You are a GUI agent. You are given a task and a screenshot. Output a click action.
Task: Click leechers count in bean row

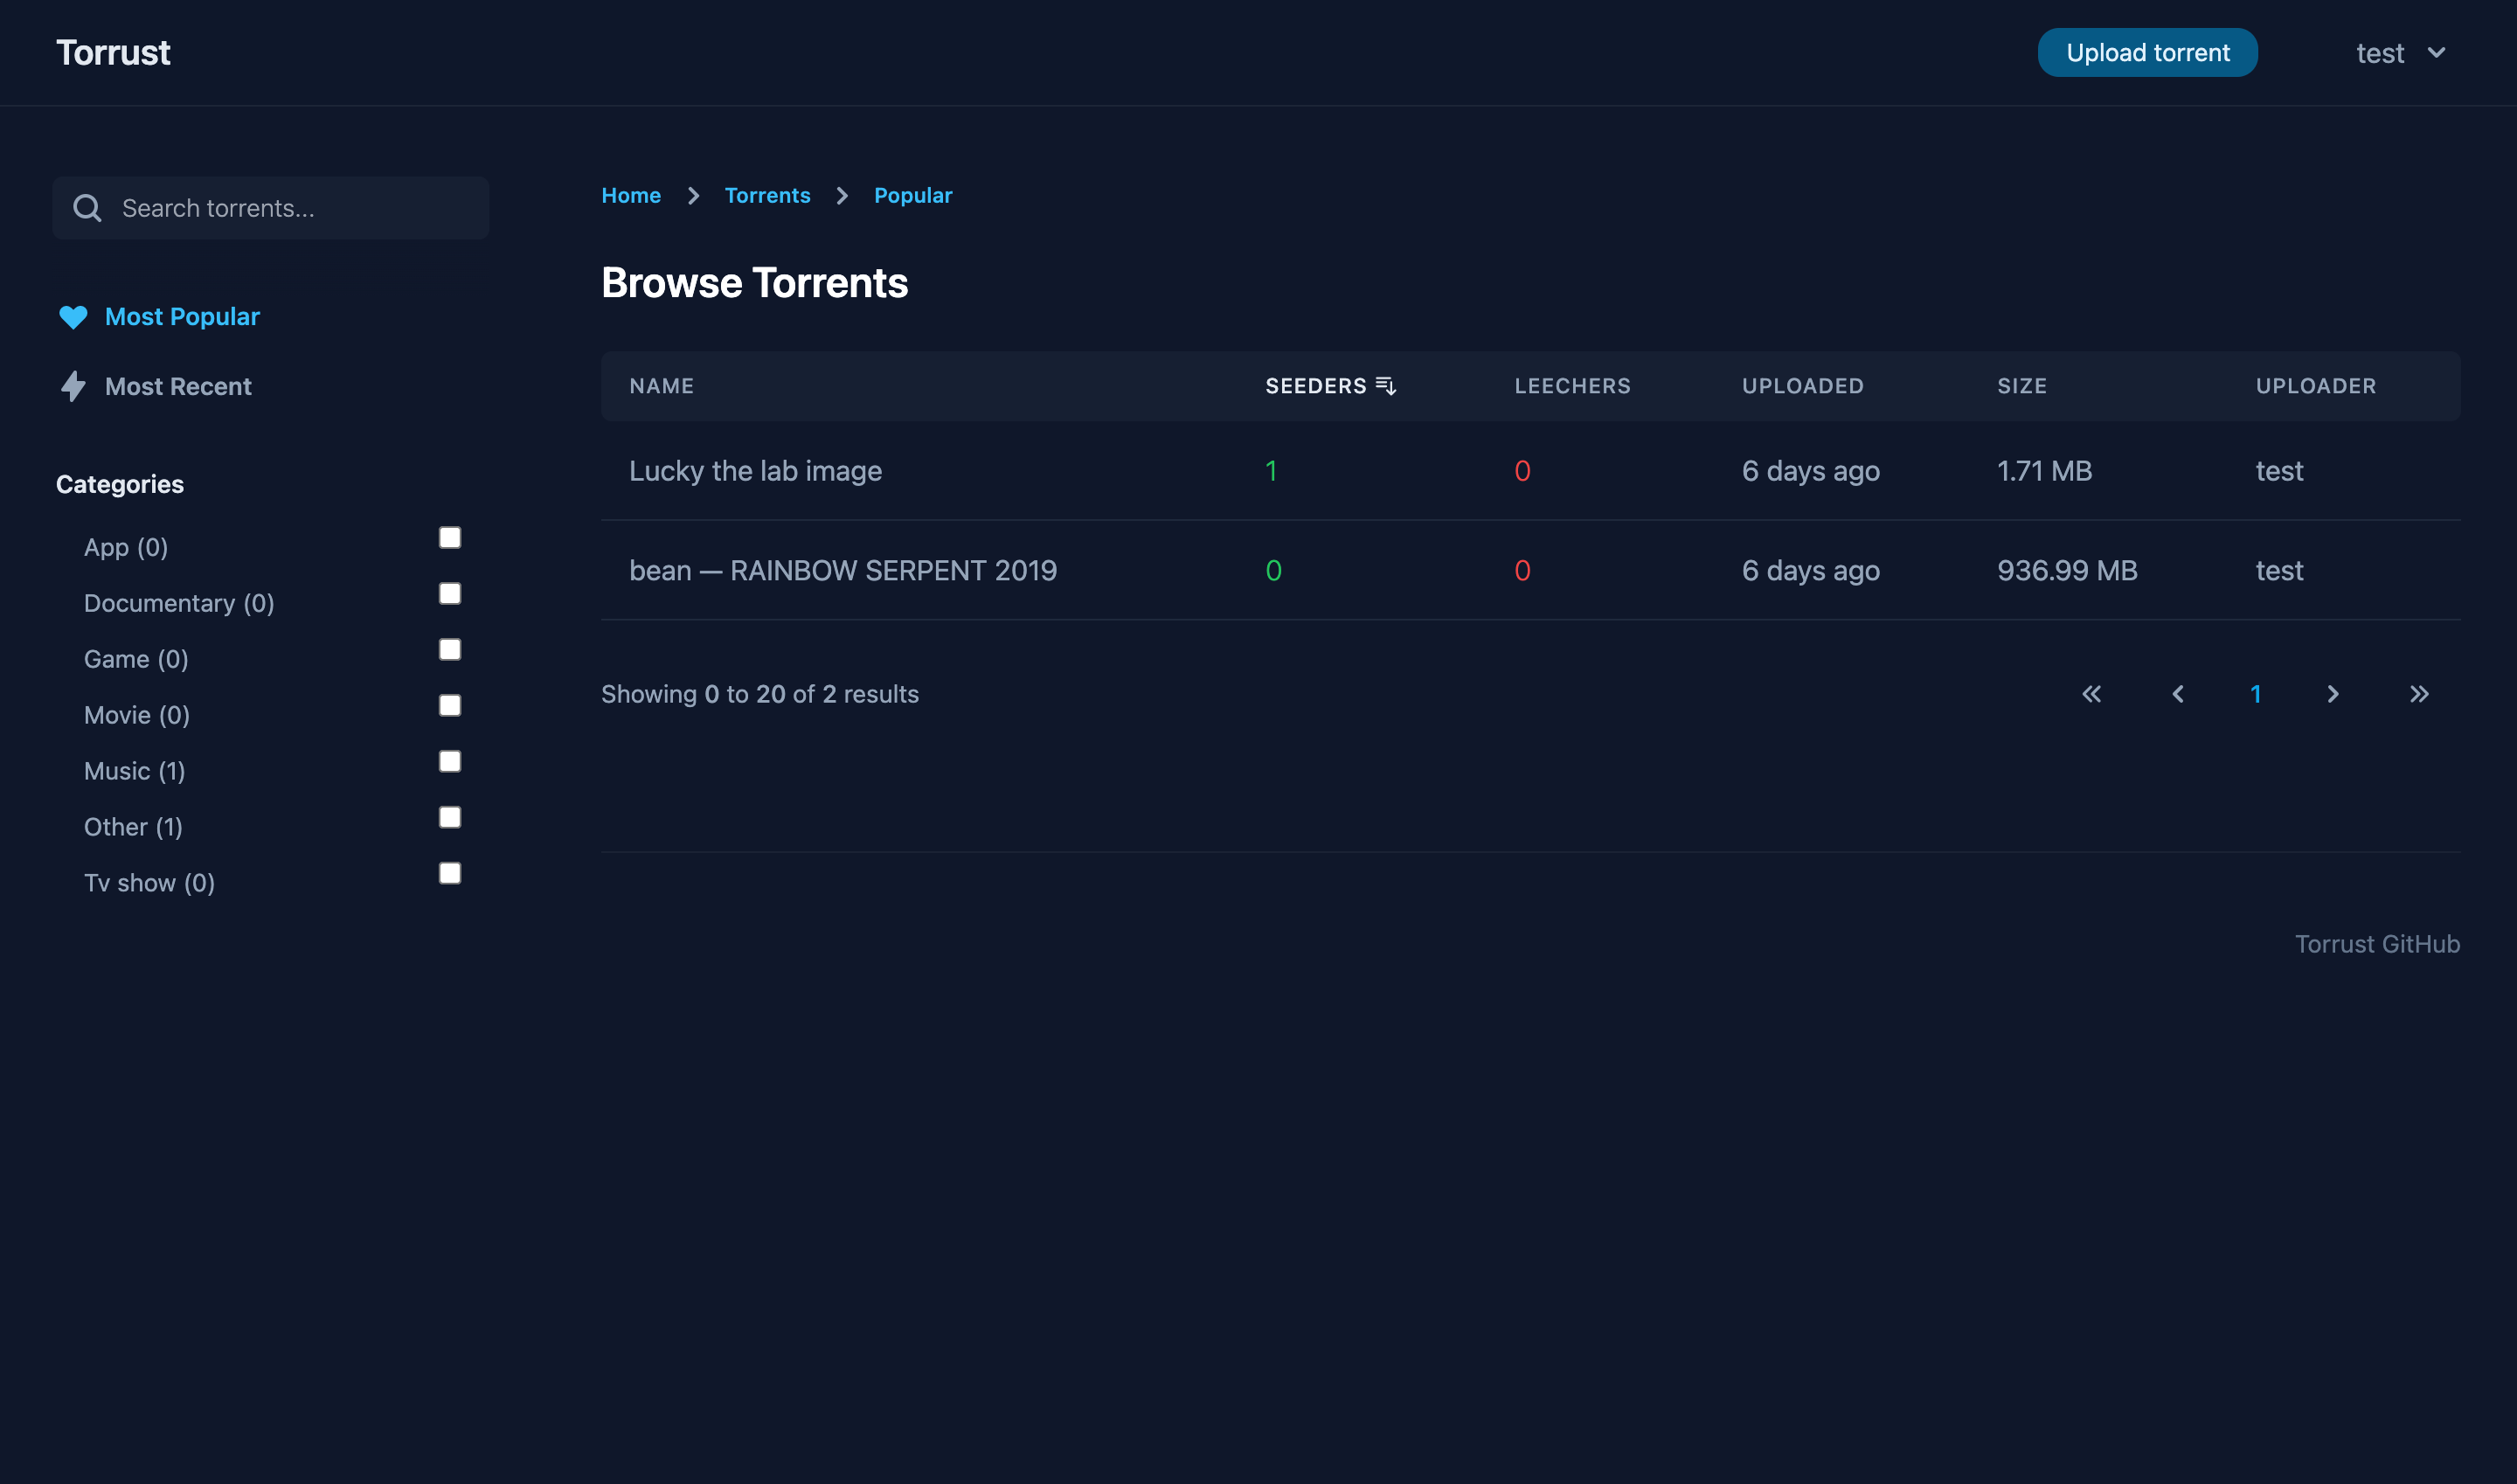1522,571
